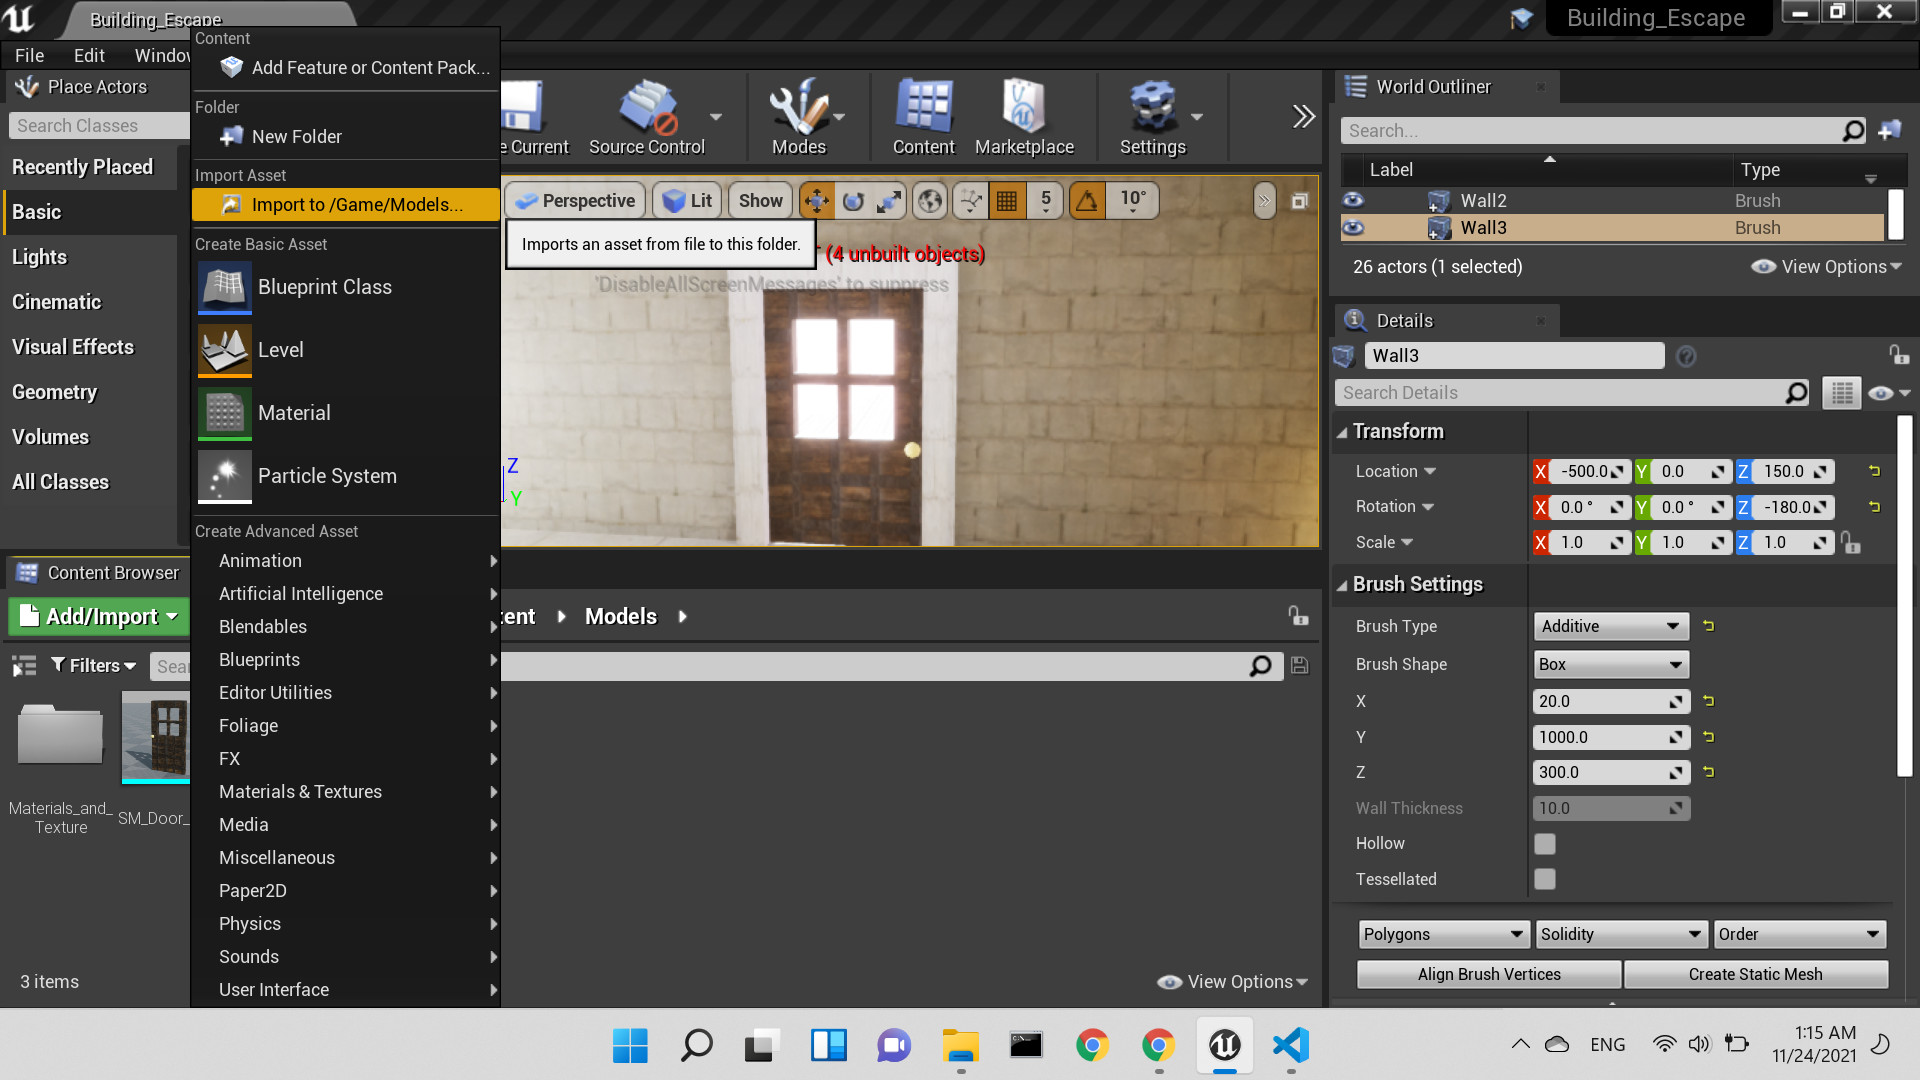The image size is (1920, 1080).
Task: Click the Brush Settings X value spinner
Action: pyautogui.click(x=1610, y=702)
